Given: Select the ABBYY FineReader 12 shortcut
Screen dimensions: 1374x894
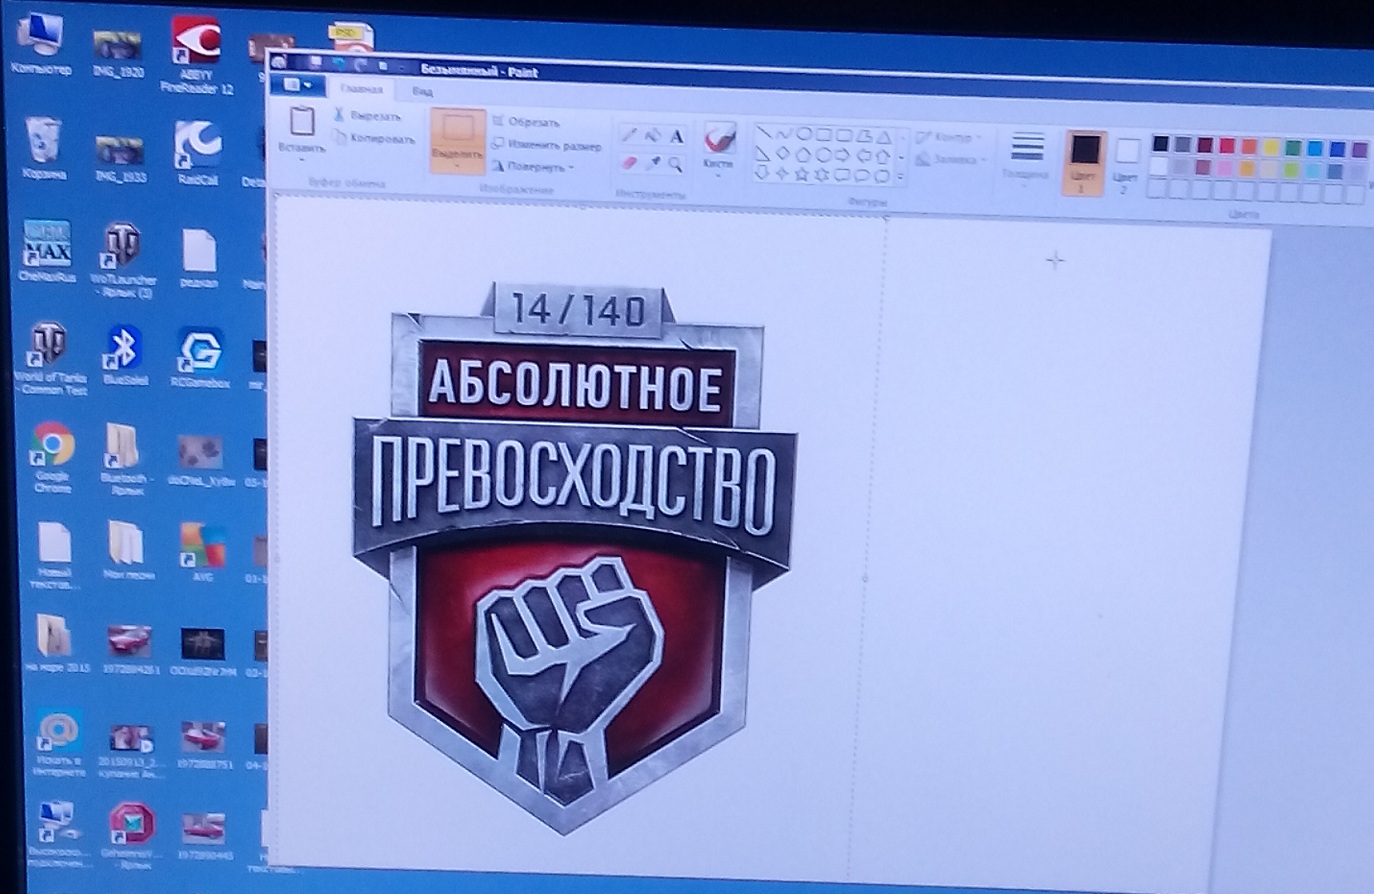Looking at the screenshot, I should tap(196, 55).
